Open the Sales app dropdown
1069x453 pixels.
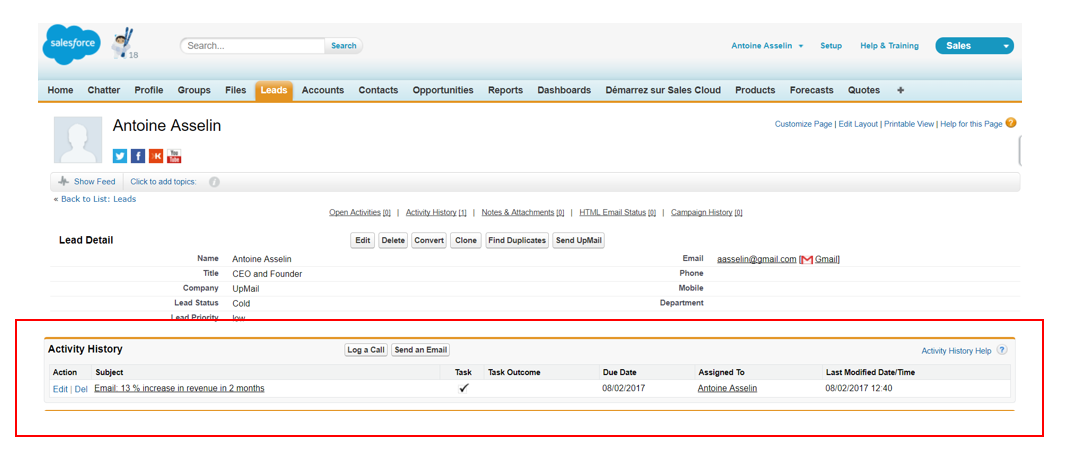click(974, 46)
